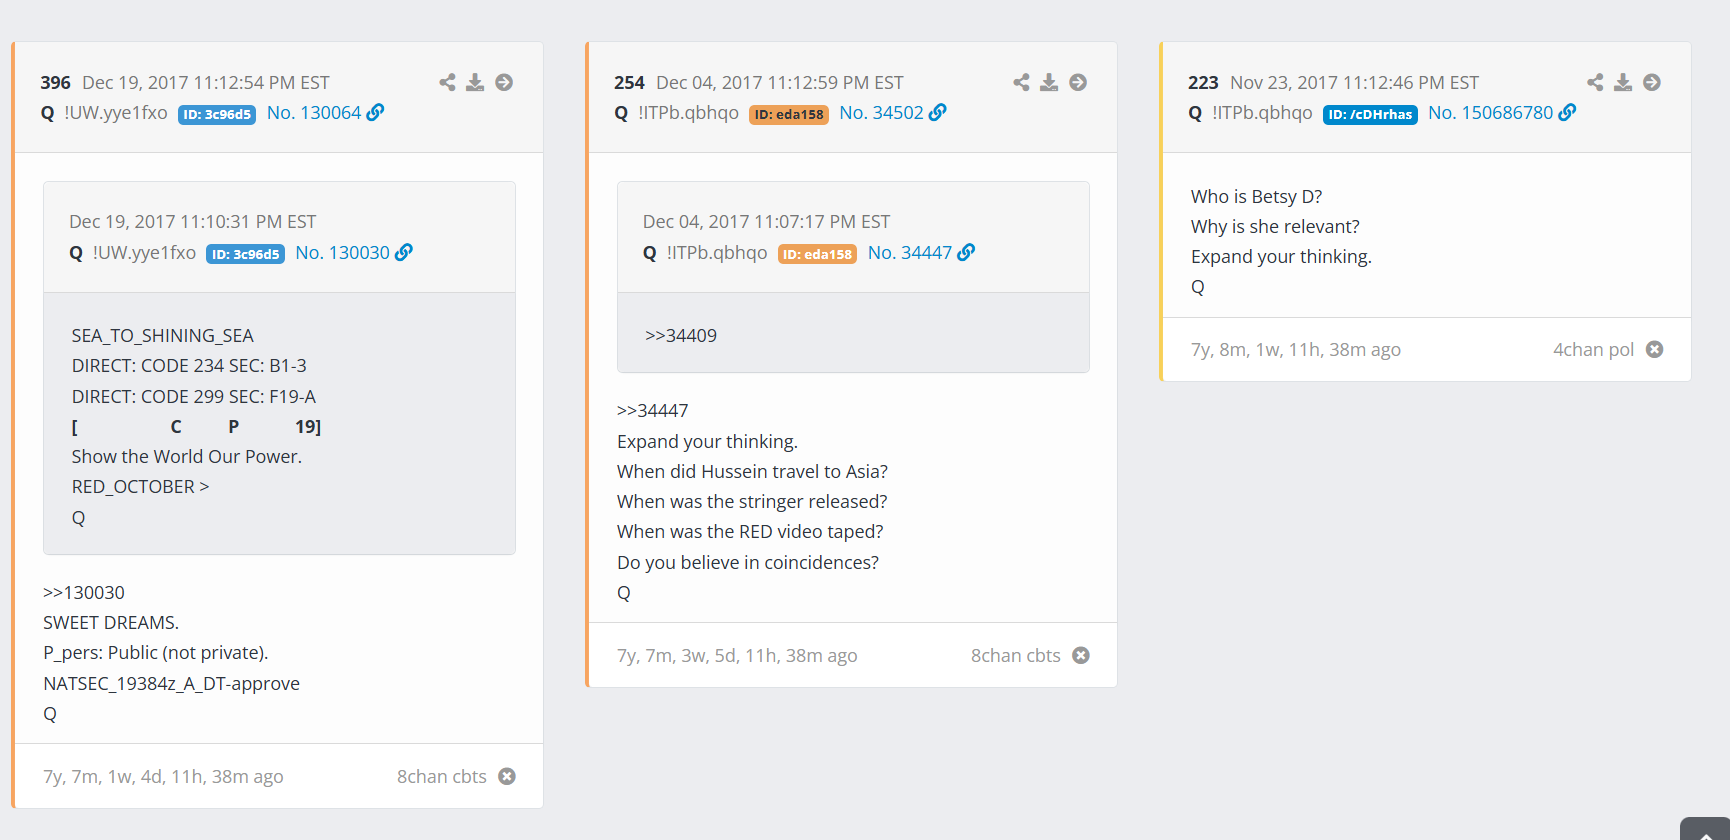Share post 254 via share icon
The height and width of the screenshot is (840, 1730).
1021,82
